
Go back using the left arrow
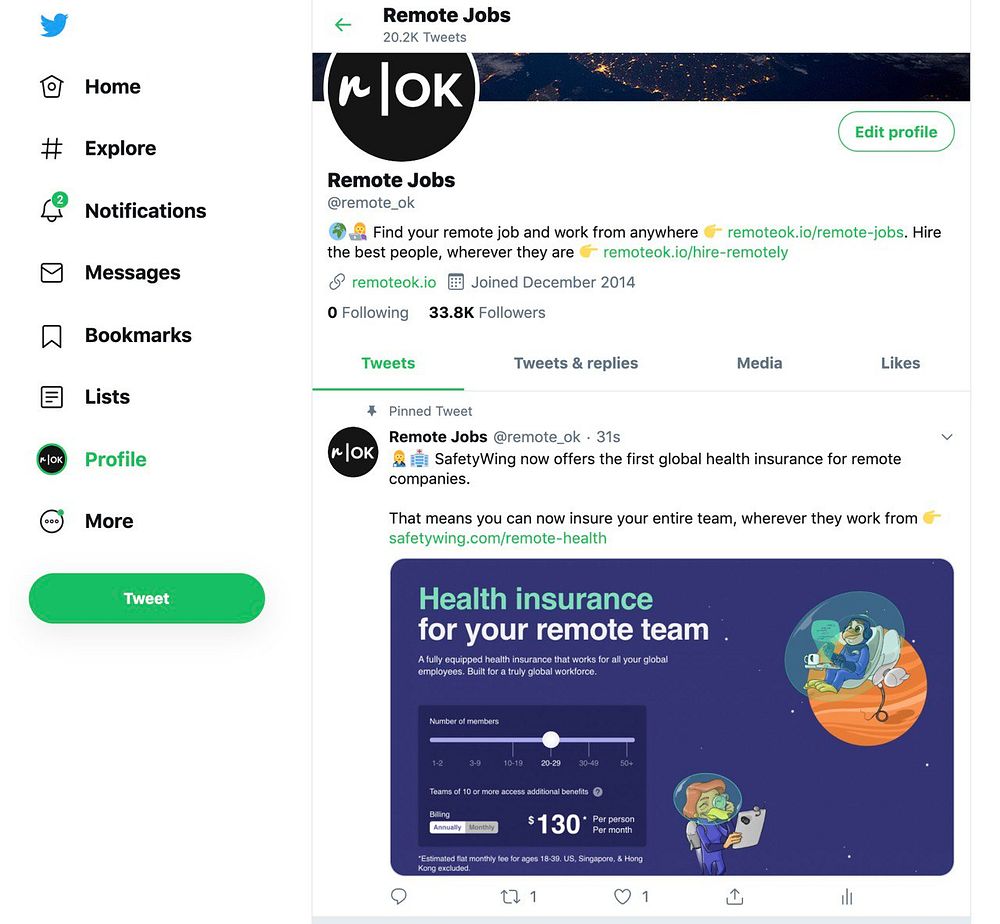[x=343, y=25]
